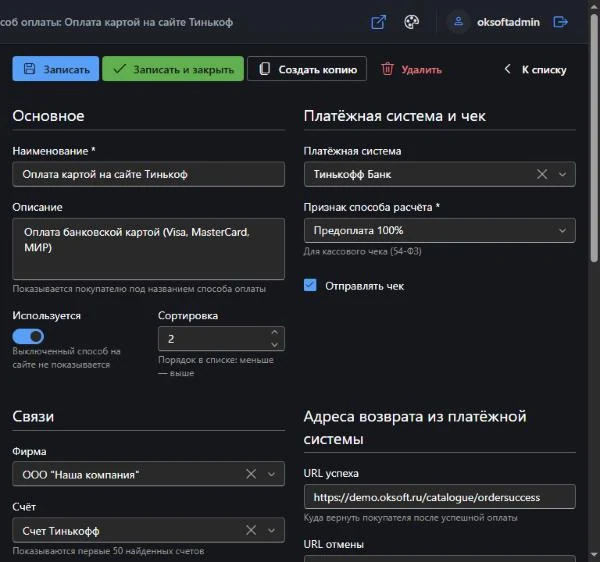600x562 pixels.
Task: Clear the Счет Тинькофф account selection
Action: (251, 530)
